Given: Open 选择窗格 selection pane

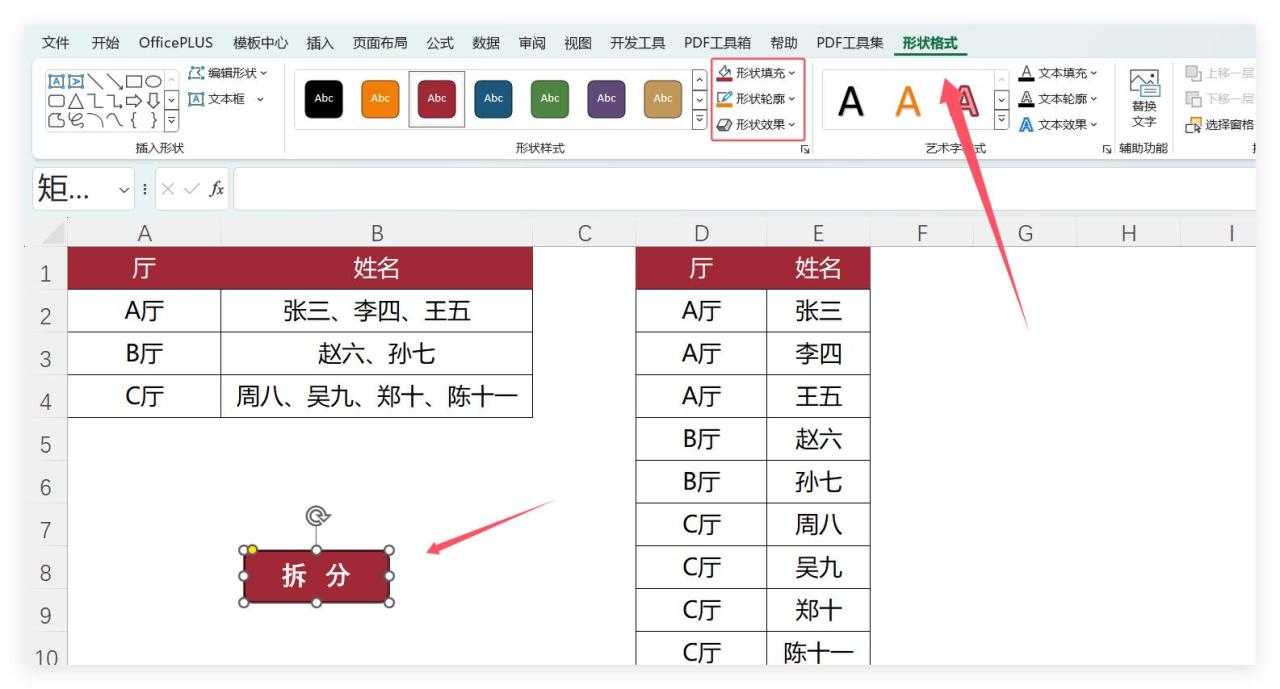Looking at the screenshot, I should 1220,125.
